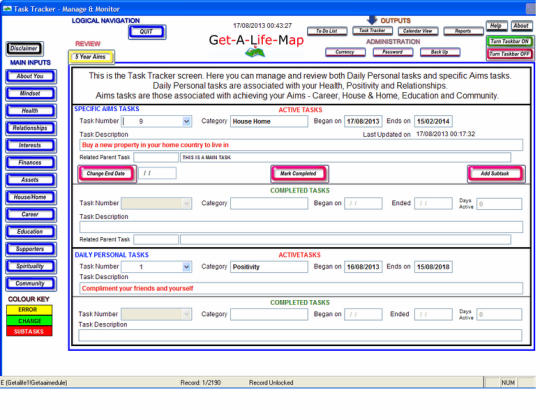The height and width of the screenshot is (420, 540).
Task: Open the Calendar View output
Action: [x=418, y=31]
